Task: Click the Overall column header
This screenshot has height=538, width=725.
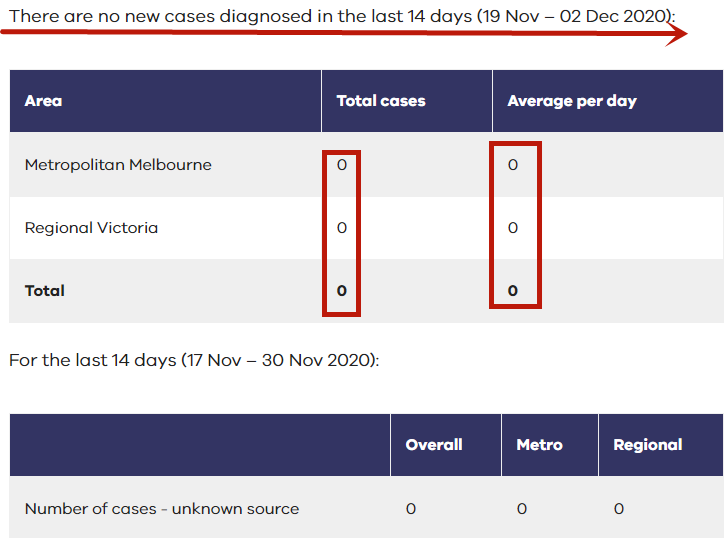Action: click(434, 445)
